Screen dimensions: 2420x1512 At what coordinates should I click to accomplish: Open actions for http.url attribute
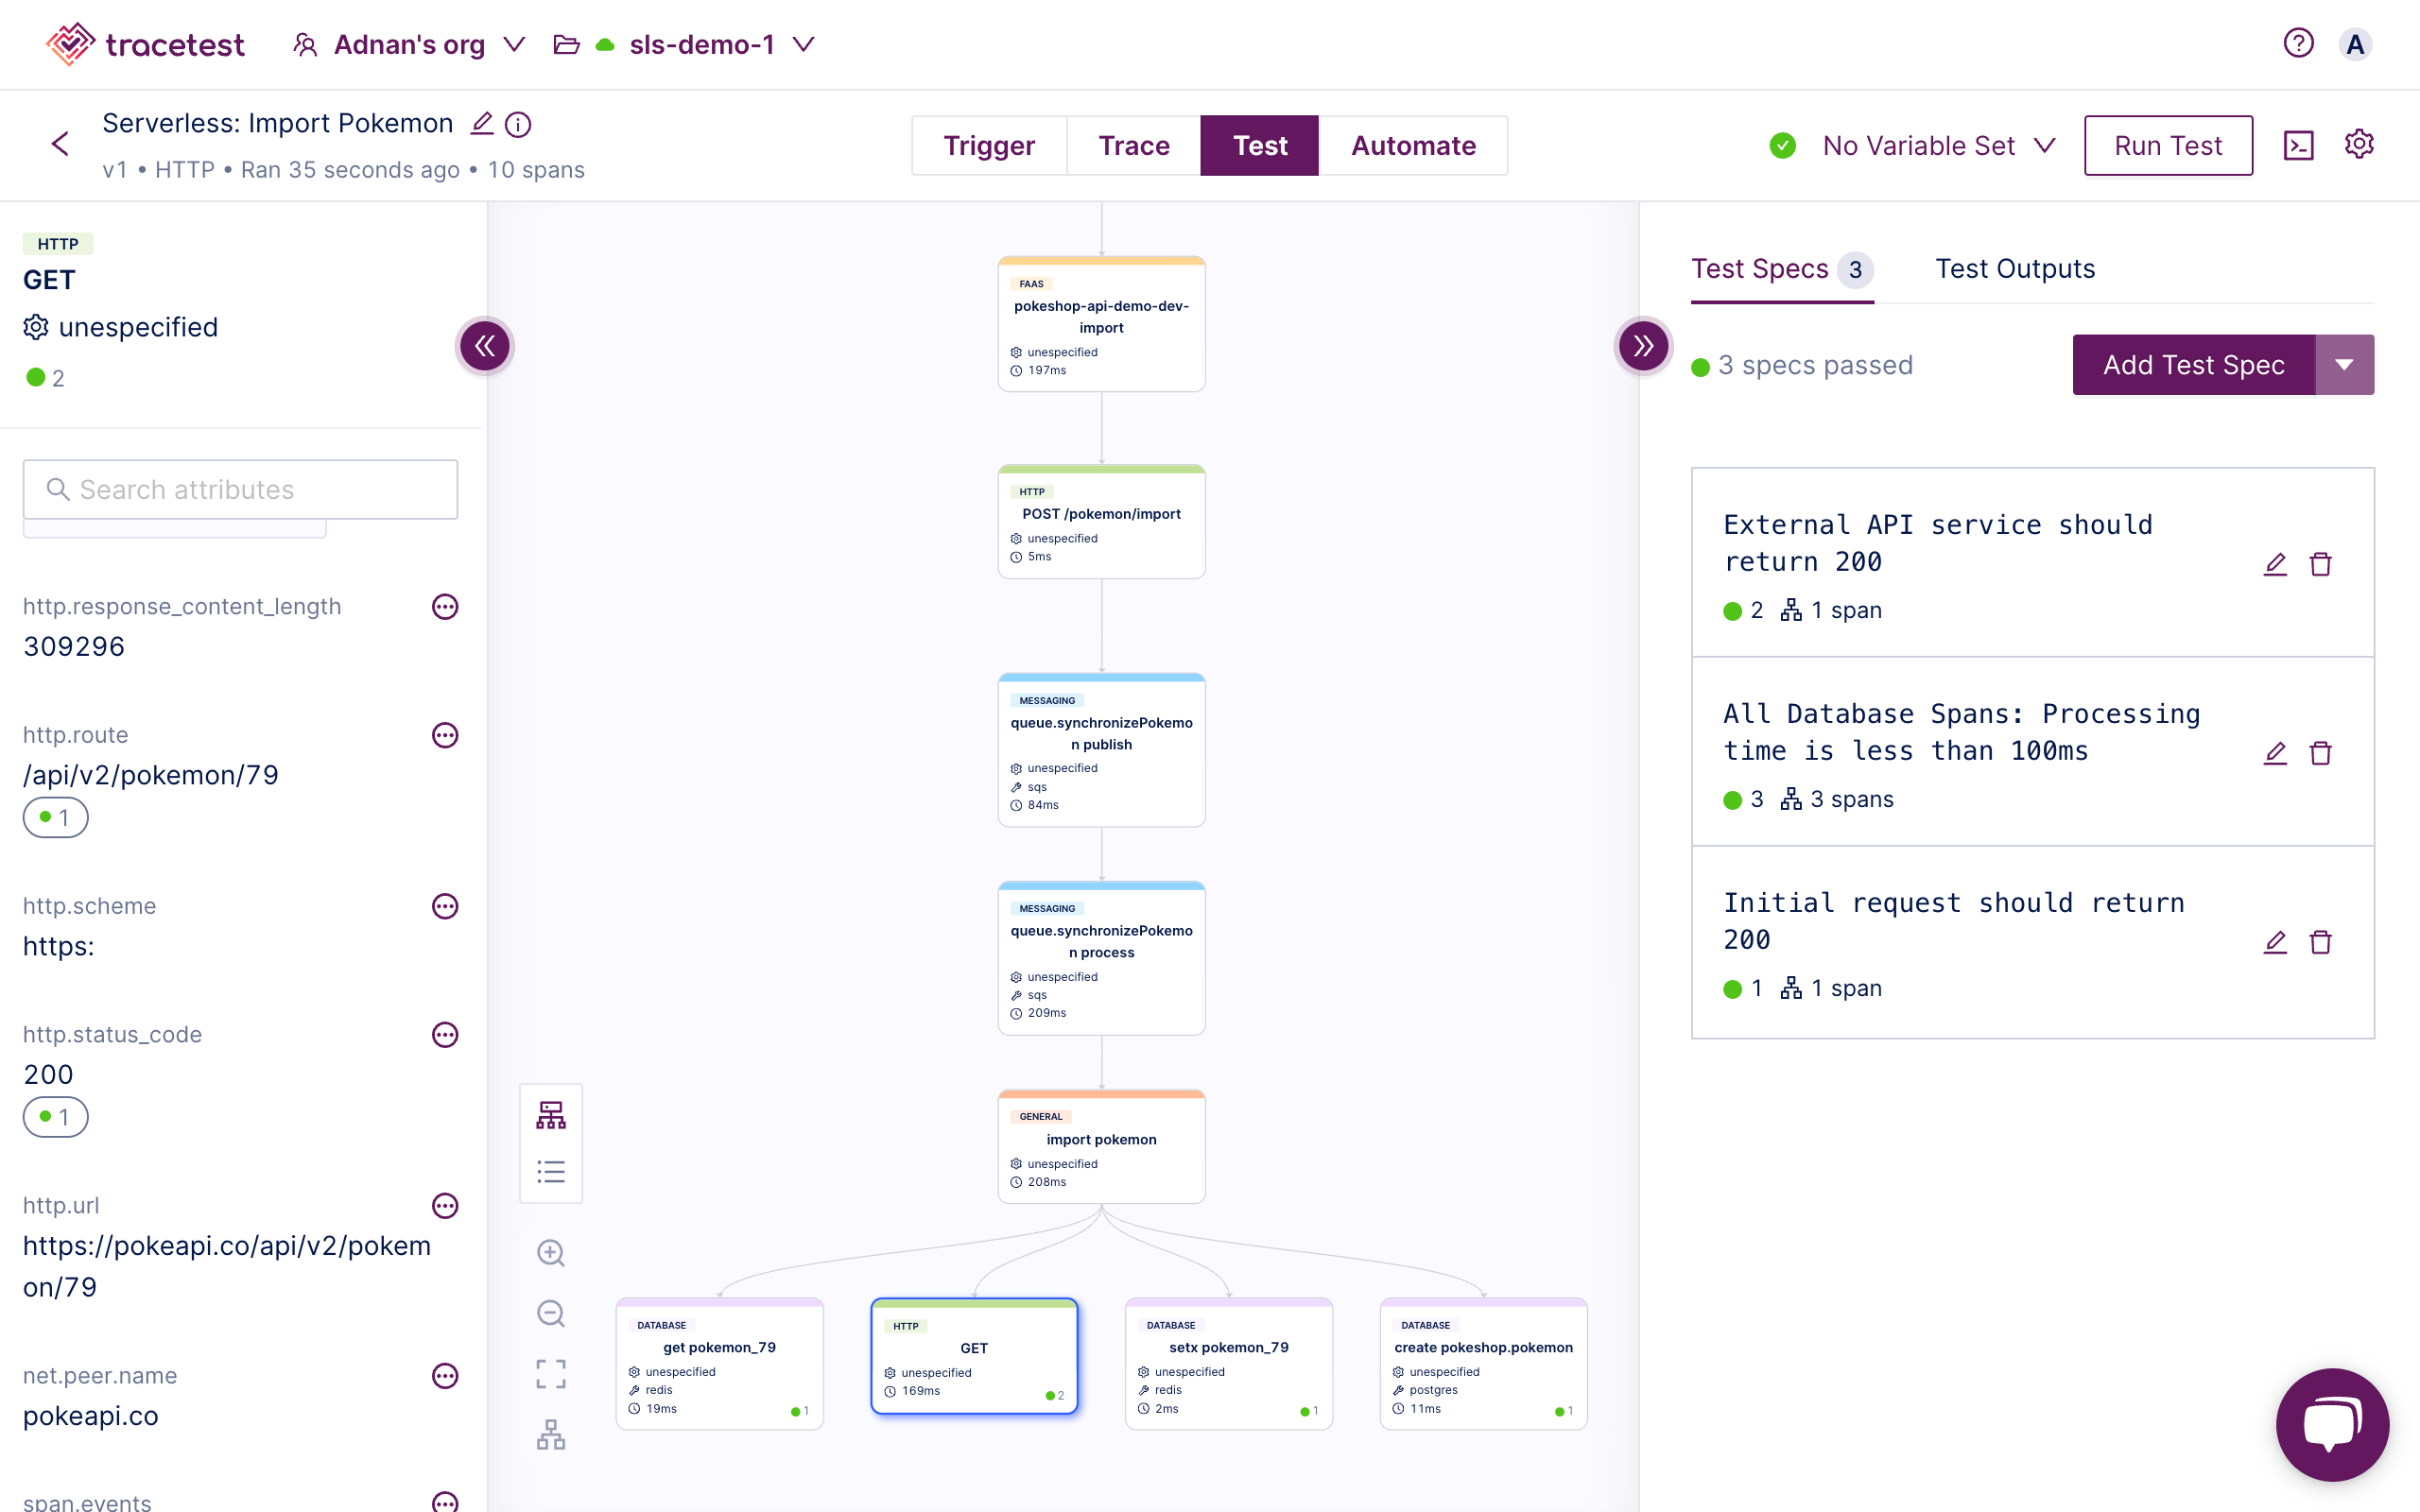click(445, 1206)
